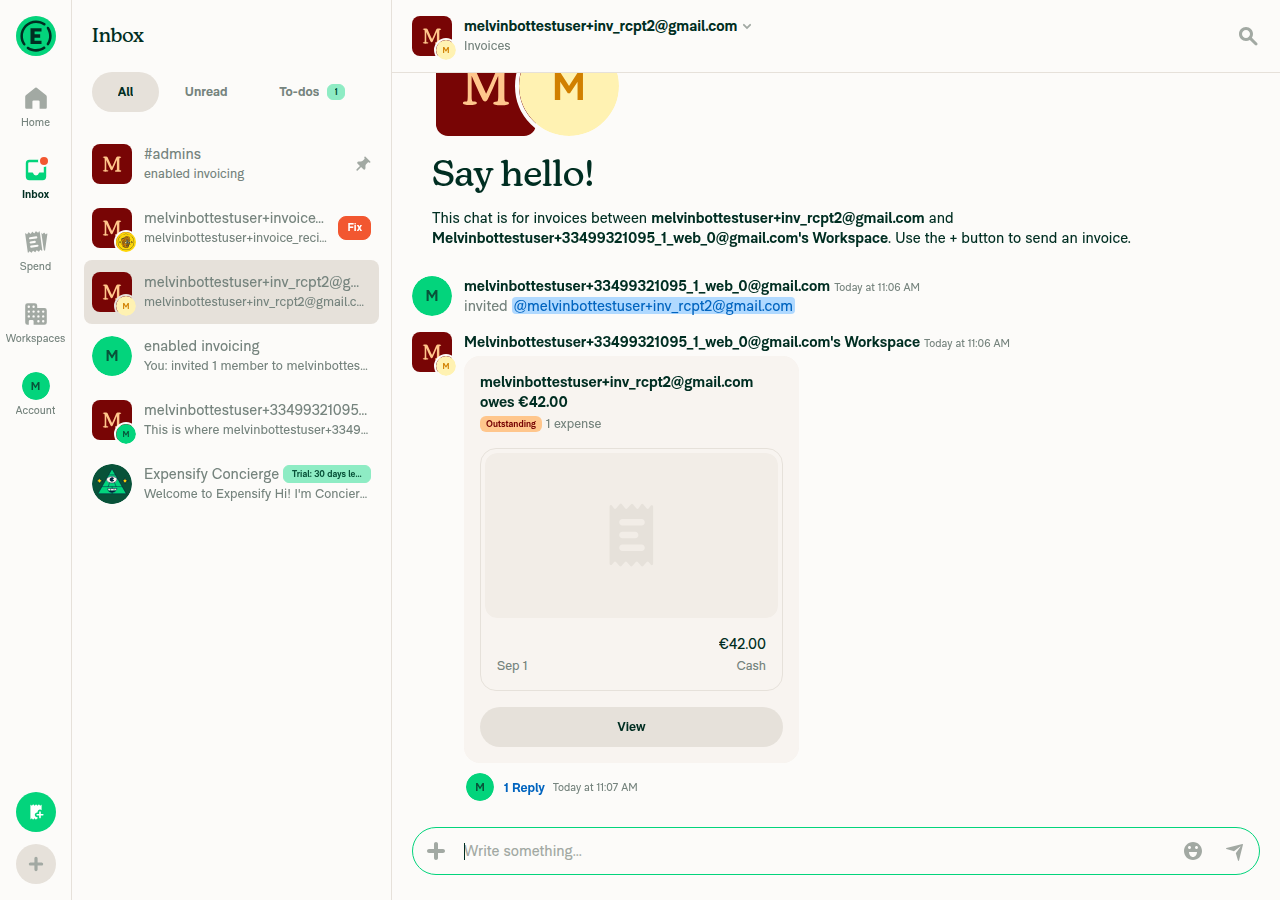Screen dimensions: 1280x900
Task: Click sender name melvinbottestuser+33499321095_1_web_0@gmail.com on invited message
Action: (x=647, y=286)
